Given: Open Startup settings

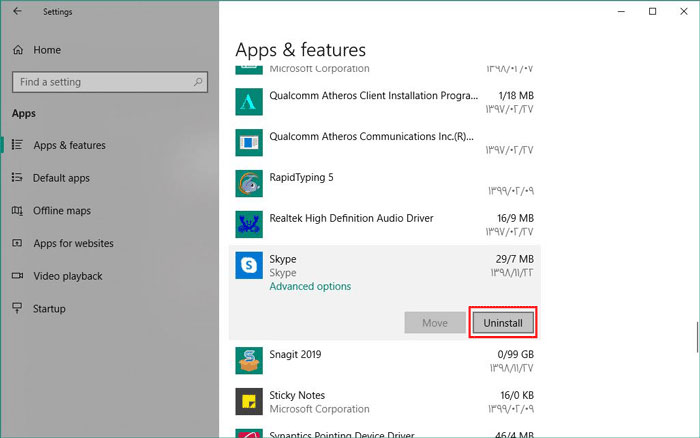Looking at the screenshot, I should click(x=49, y=309).
